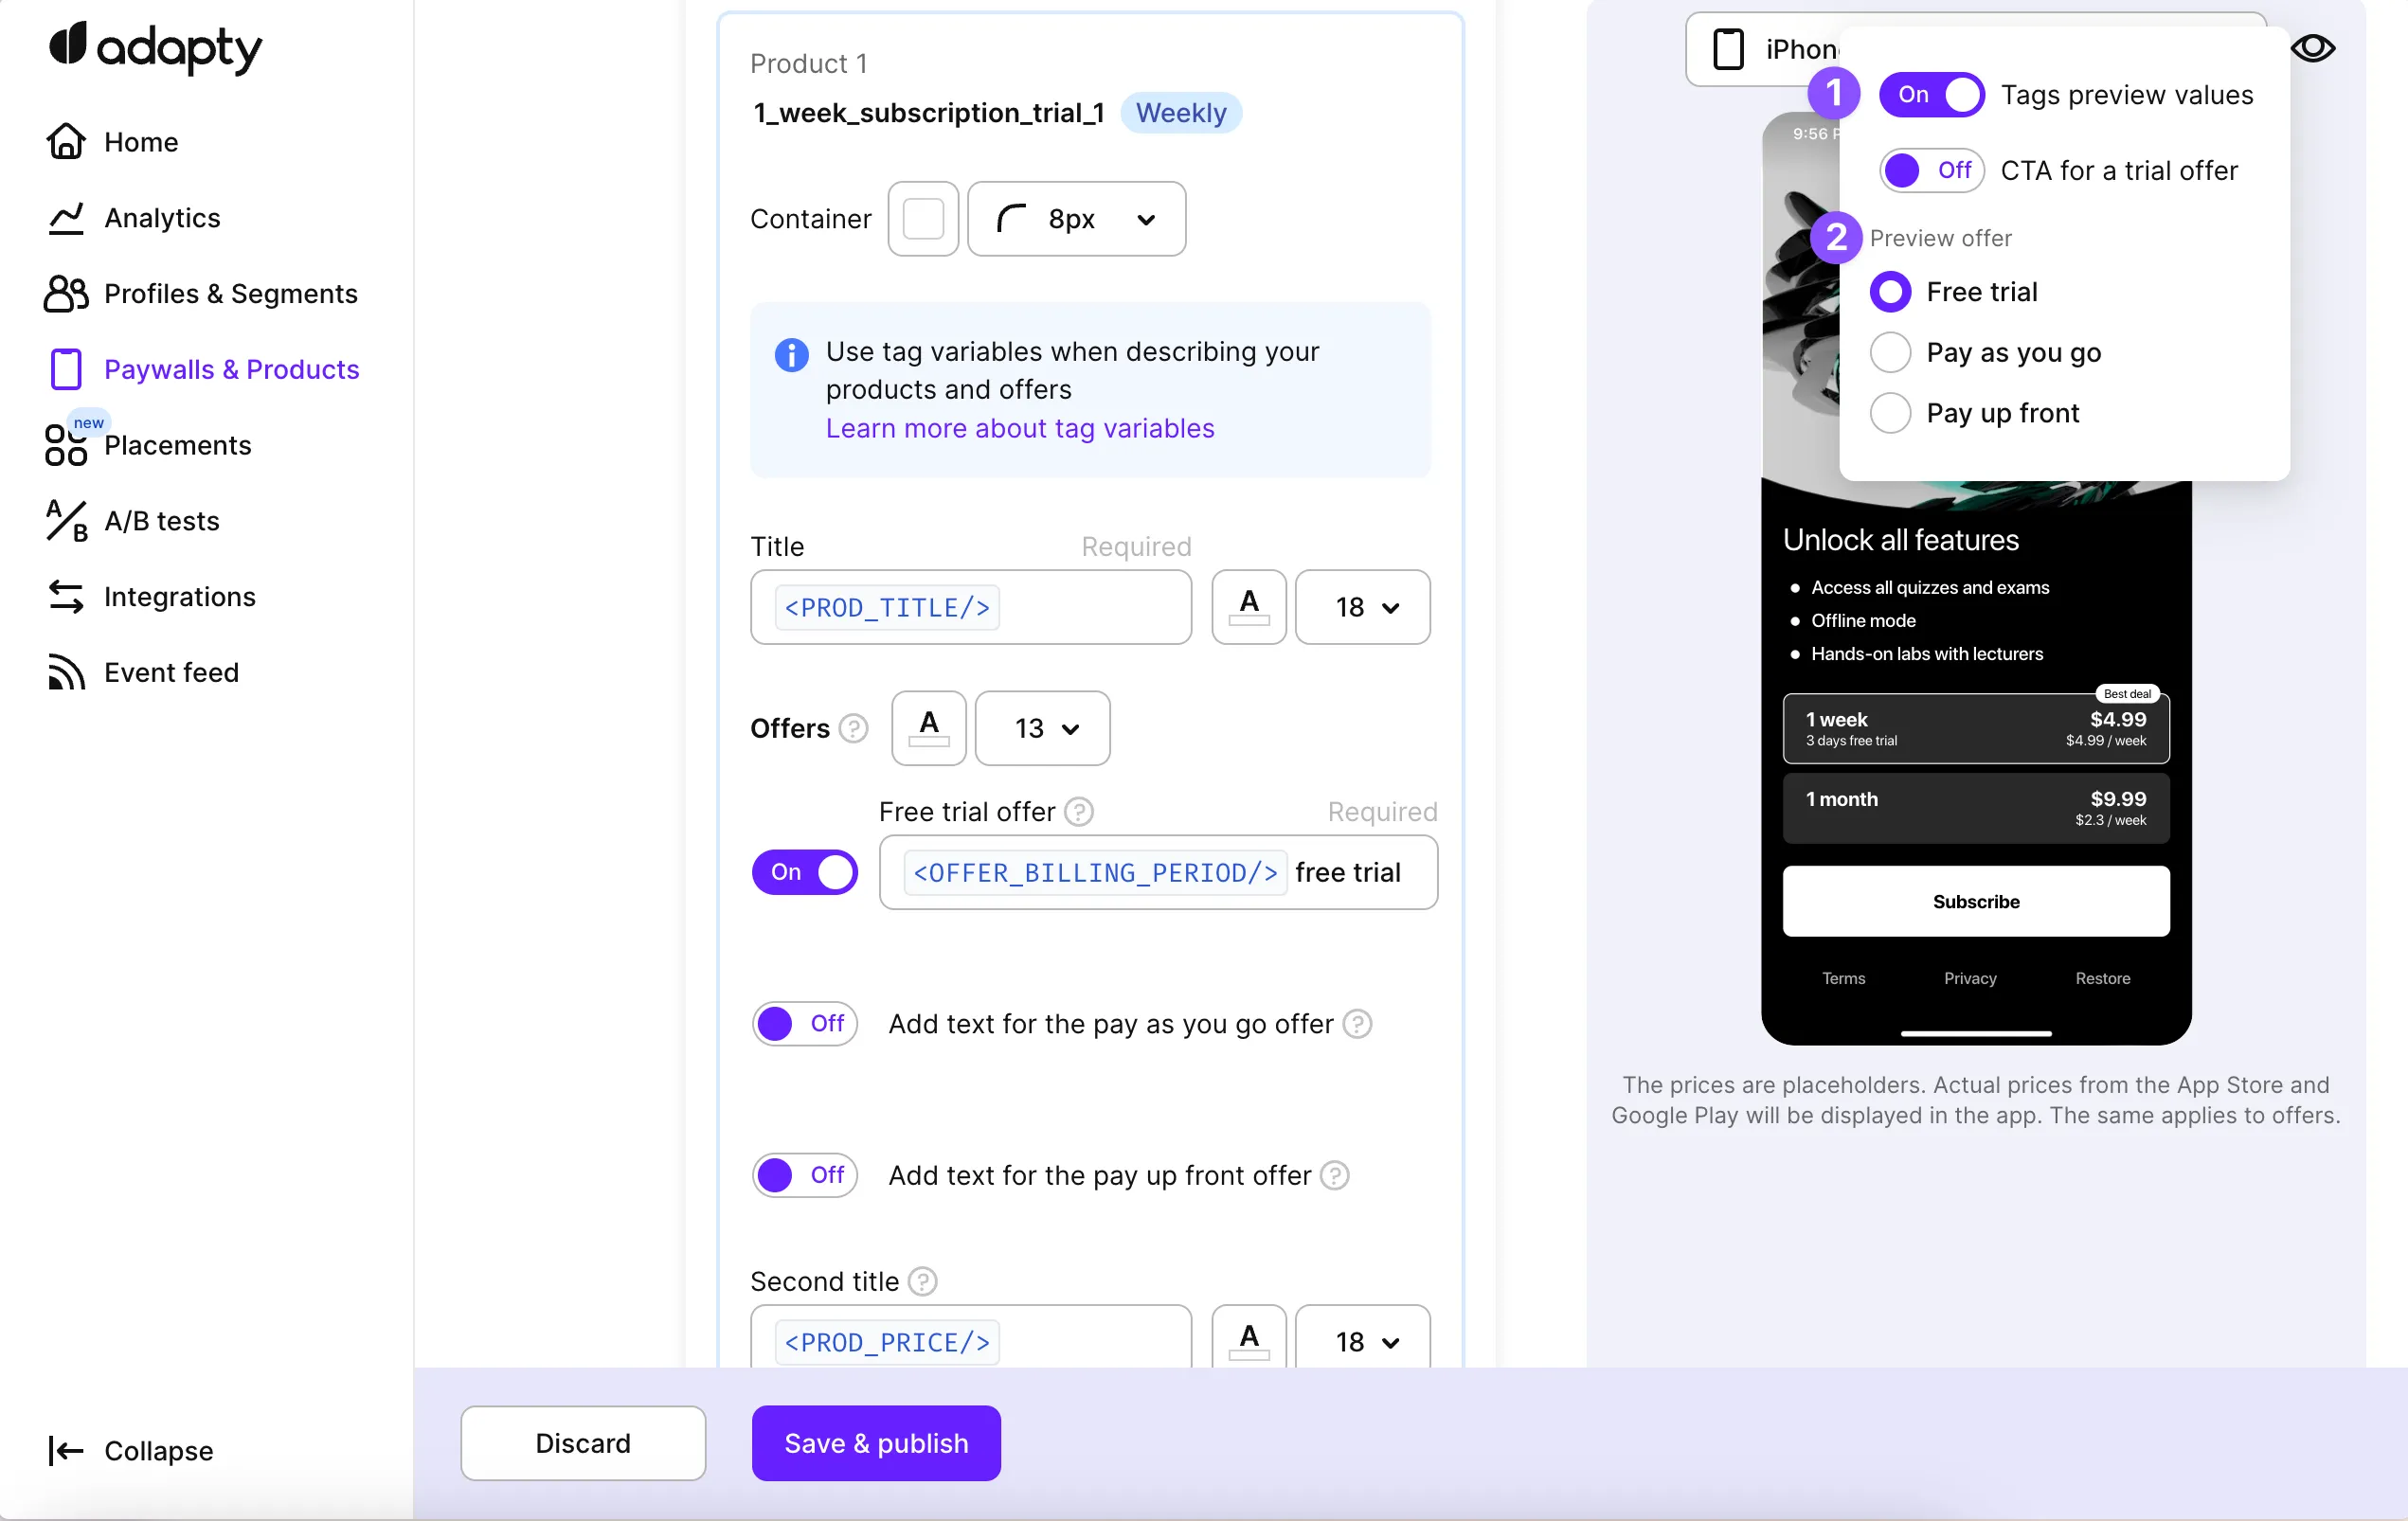Open the Offers font size 13 dropdown
This screenshot has height=1521, width=2408.
[x=1042, y=728]
